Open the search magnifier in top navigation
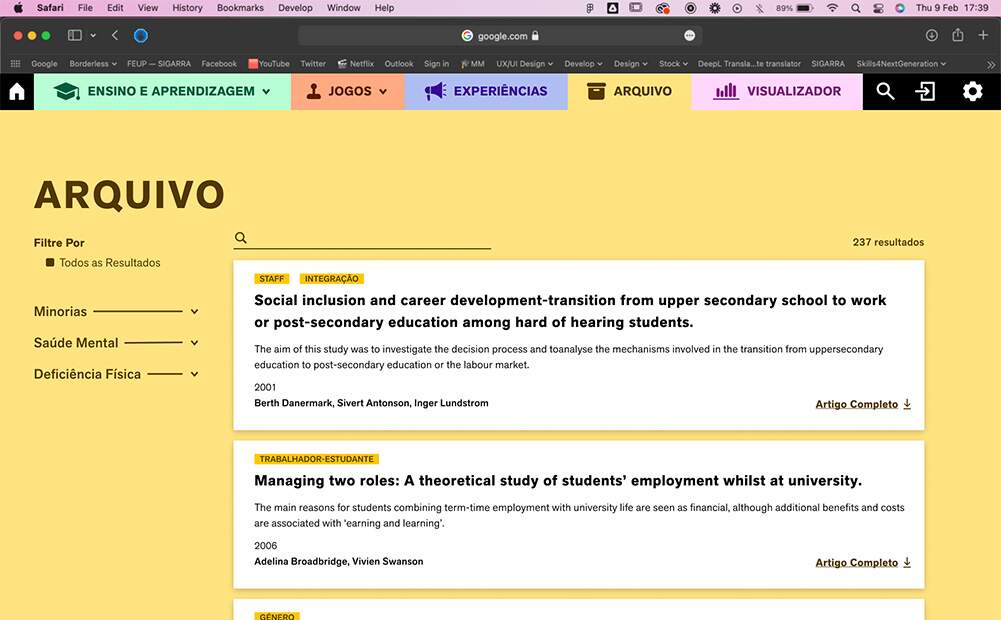 [x=885, y=92]
